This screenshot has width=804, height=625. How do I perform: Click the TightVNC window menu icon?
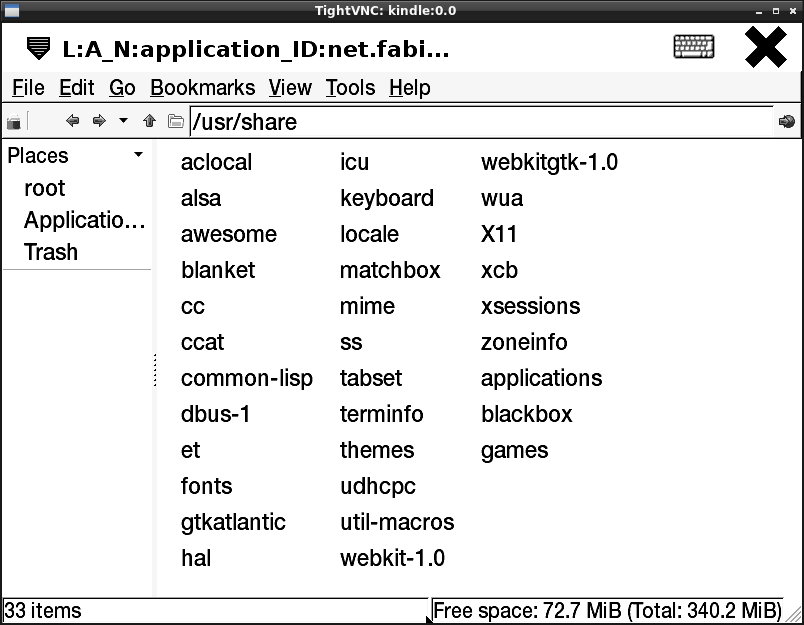point(11,10)
